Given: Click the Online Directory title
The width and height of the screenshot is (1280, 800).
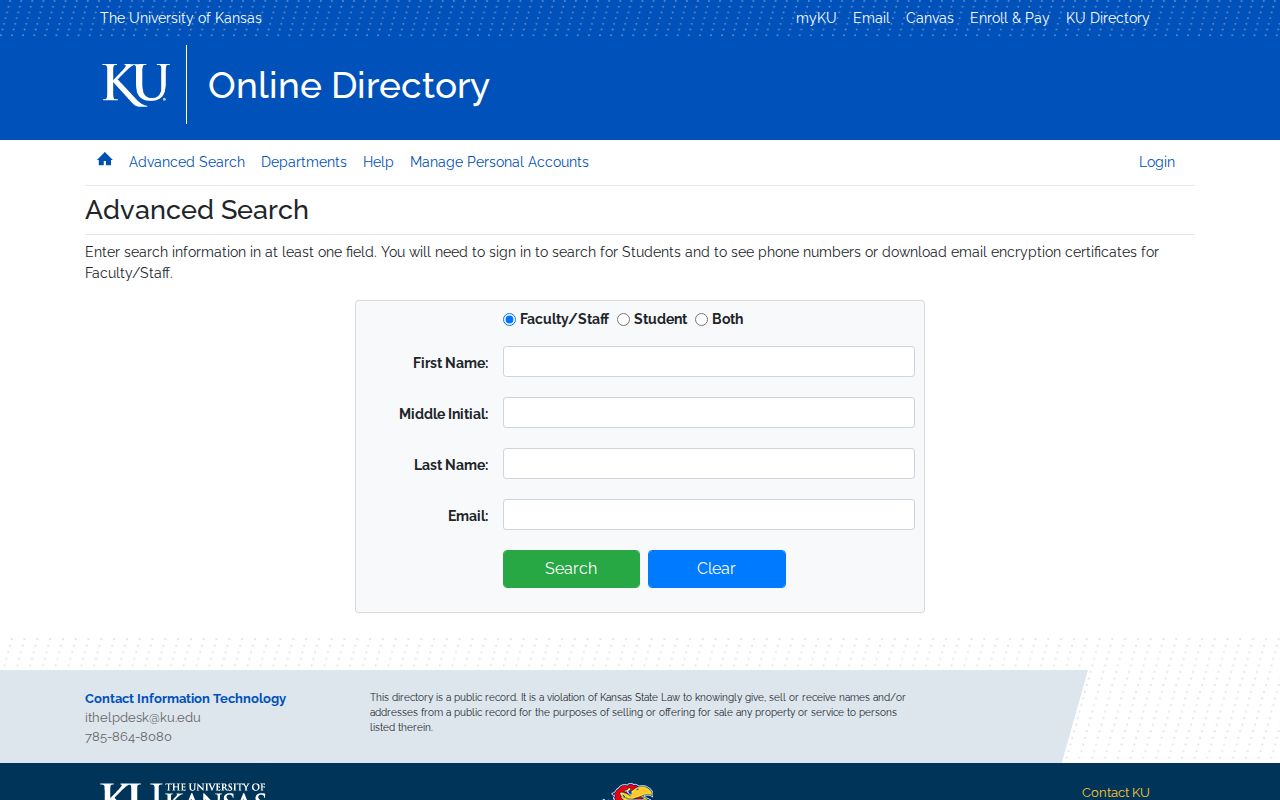Looking at the screenshot, I should tap(349, 86).
